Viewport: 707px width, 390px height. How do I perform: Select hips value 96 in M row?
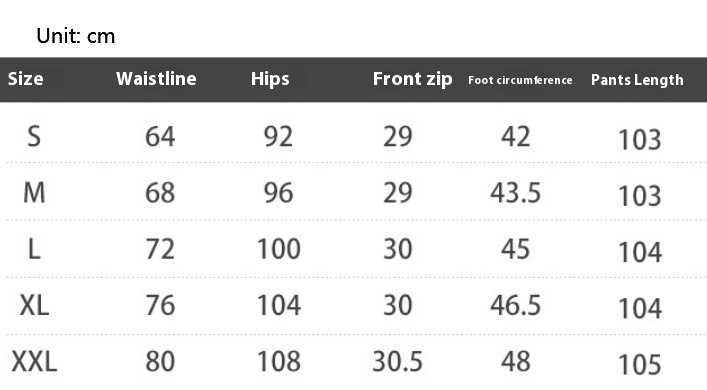pyautogui.click(x=278, y=193)
